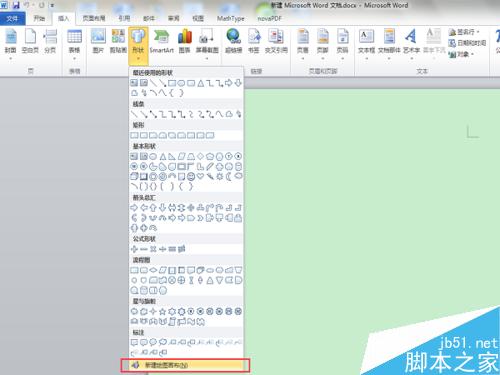Open the 文档部件 (Quick Parts) dropdown
The image size is (500, 375).
(389, 45)
